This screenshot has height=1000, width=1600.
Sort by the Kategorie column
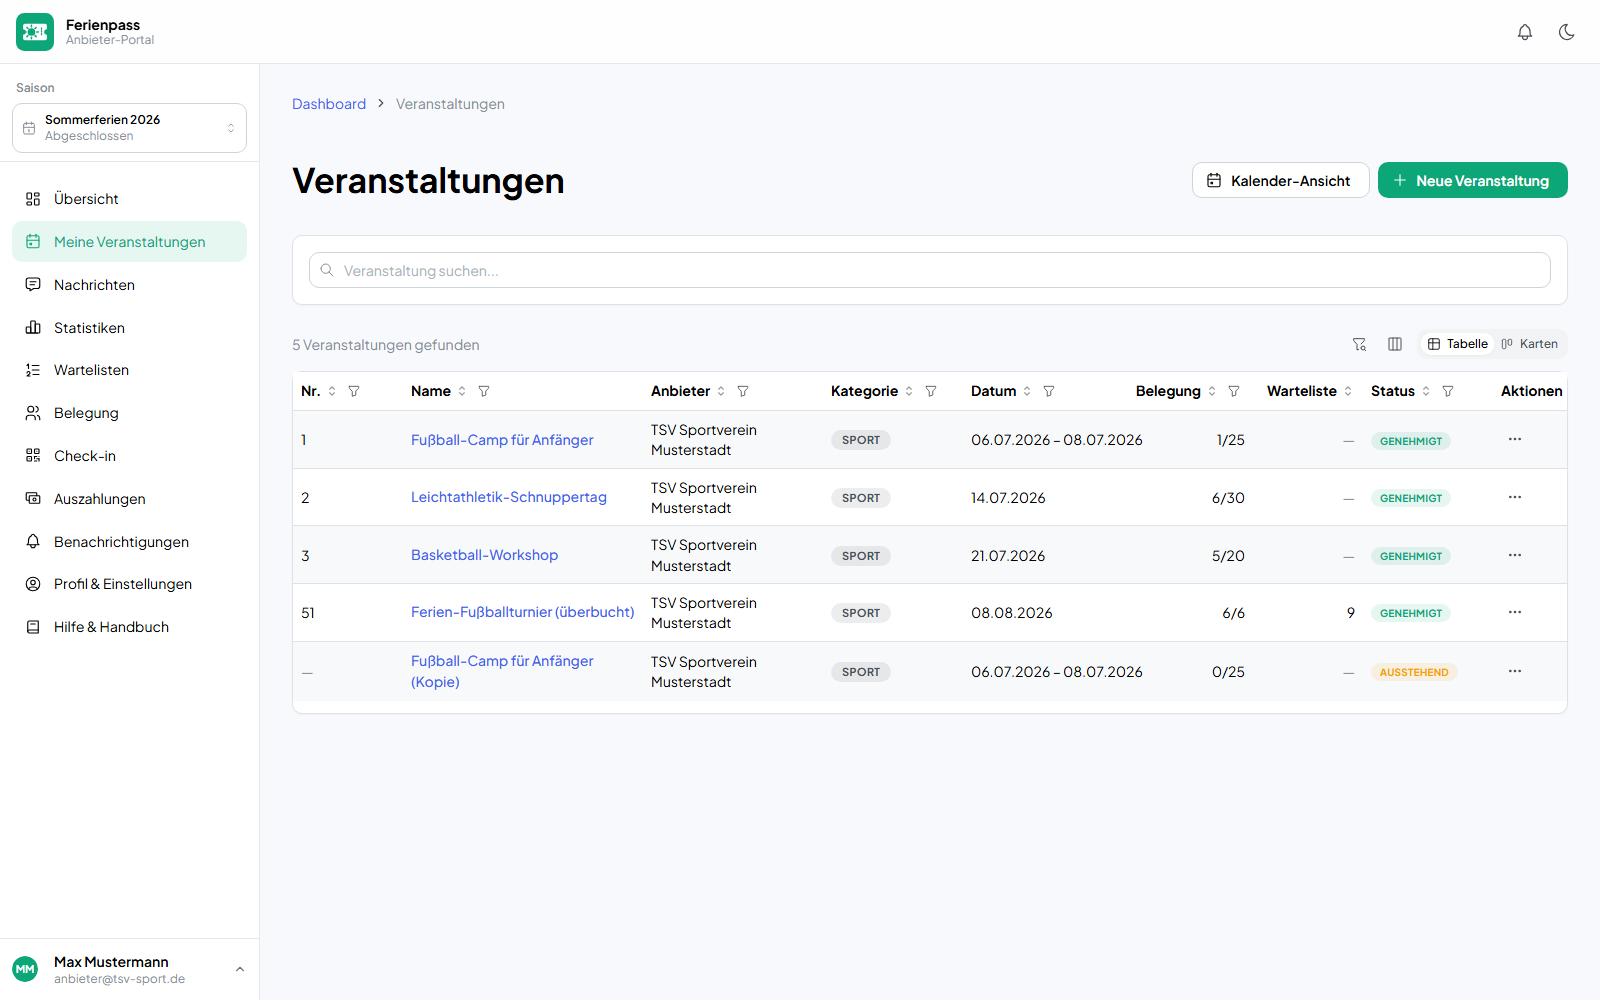909,391
